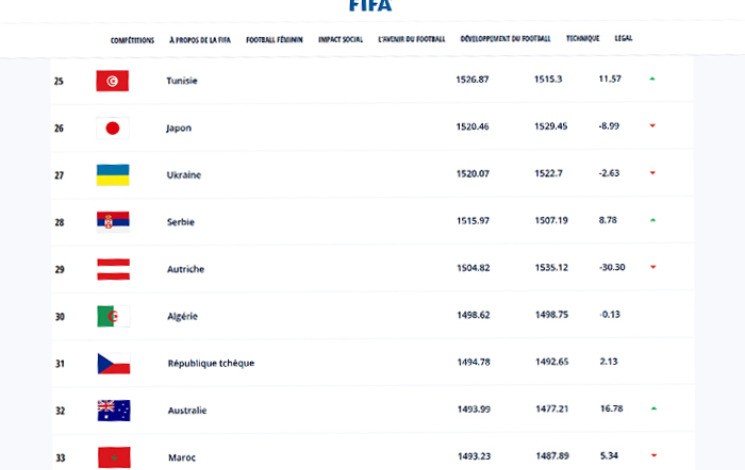Click the Serbia flag icon
The width and height of the screenshot is (745, 470).
(112, 221)
